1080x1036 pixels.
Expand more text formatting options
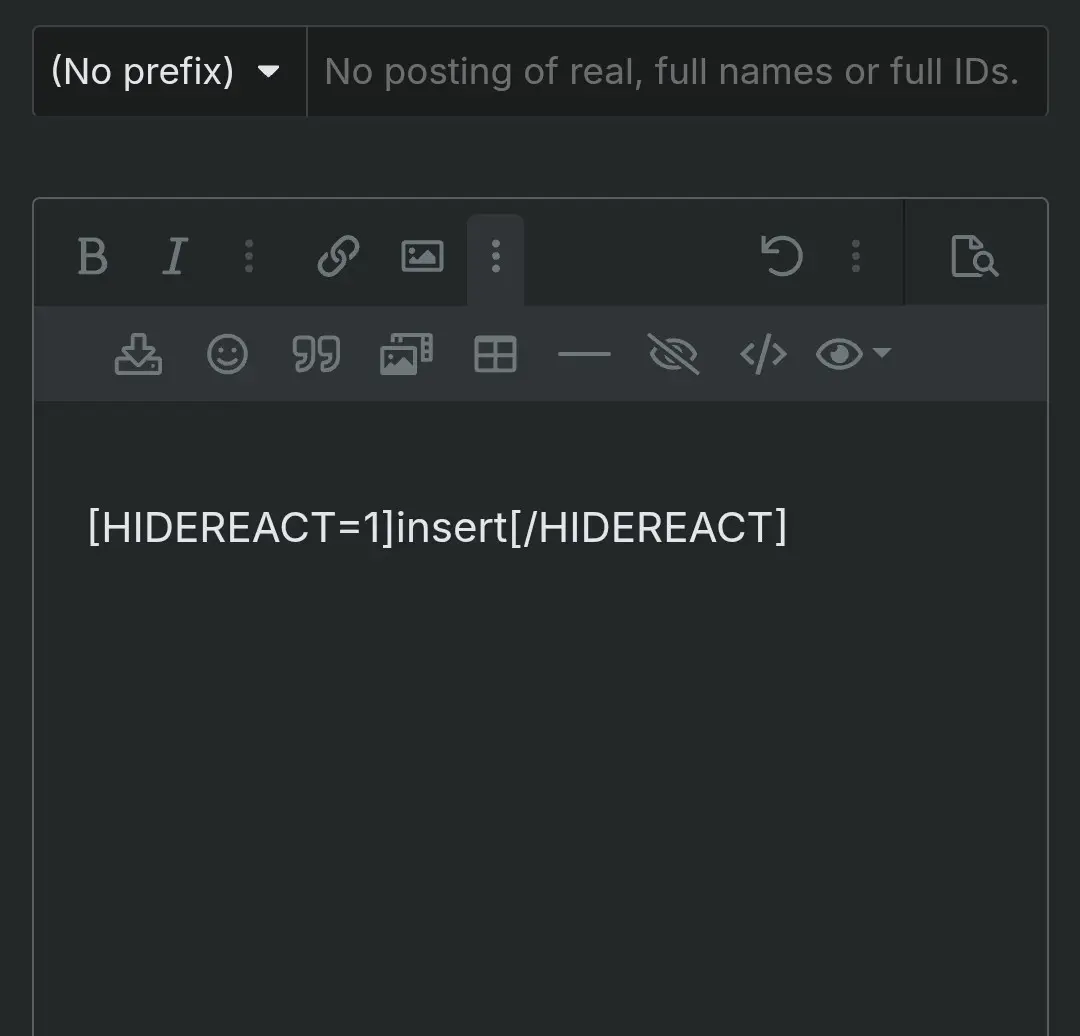(249, 256)
